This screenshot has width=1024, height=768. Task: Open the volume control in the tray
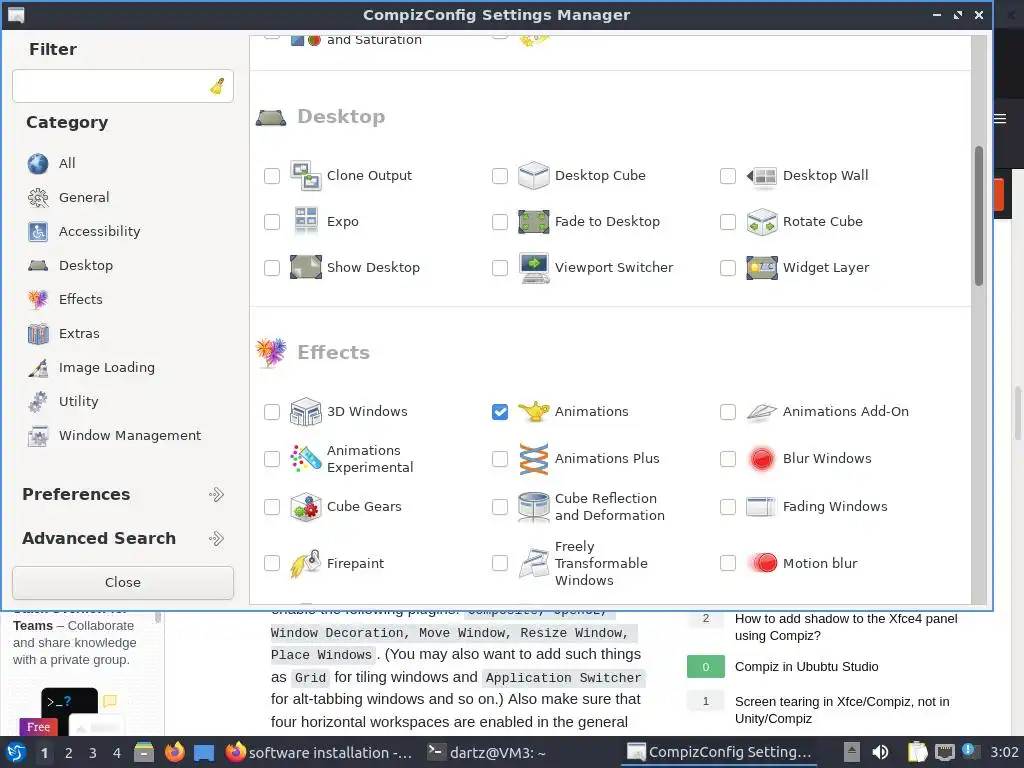point(880,752)
